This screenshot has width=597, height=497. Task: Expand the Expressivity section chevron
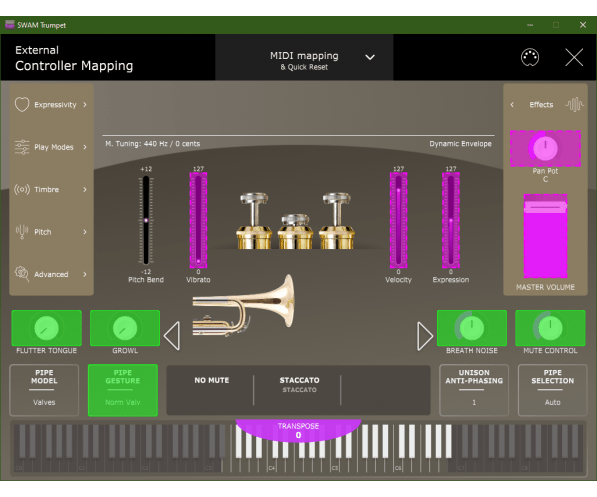pos(85,104)
